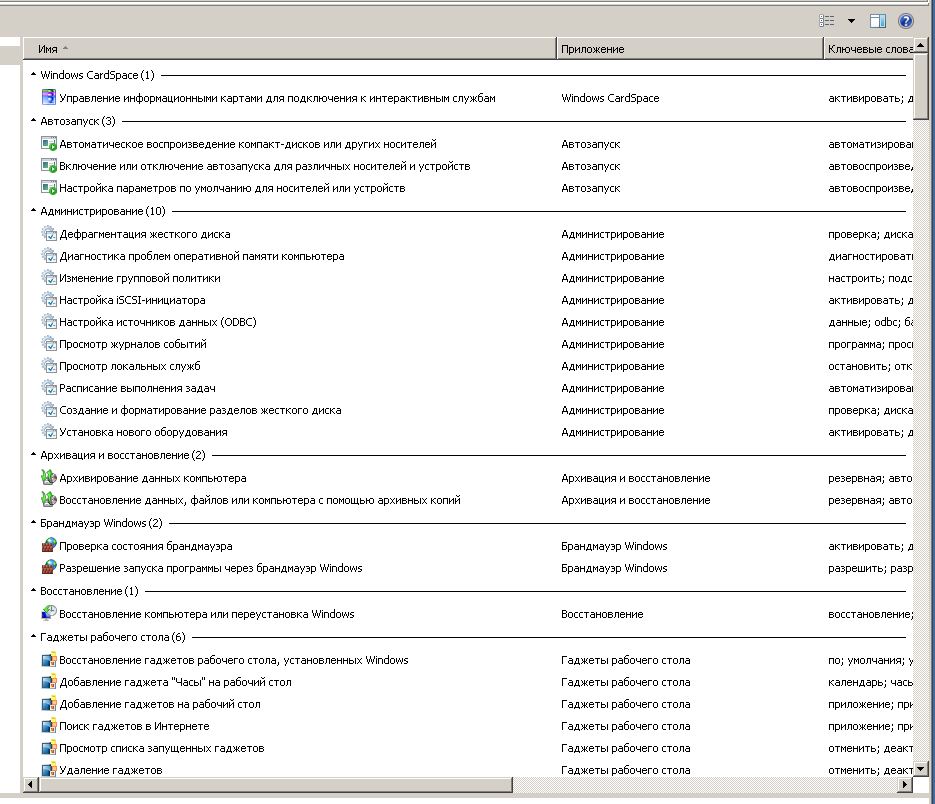The image size is (935, 804).
Task: Click the horizontal scrollbar left arrow
Action: [x=30, y=784]
